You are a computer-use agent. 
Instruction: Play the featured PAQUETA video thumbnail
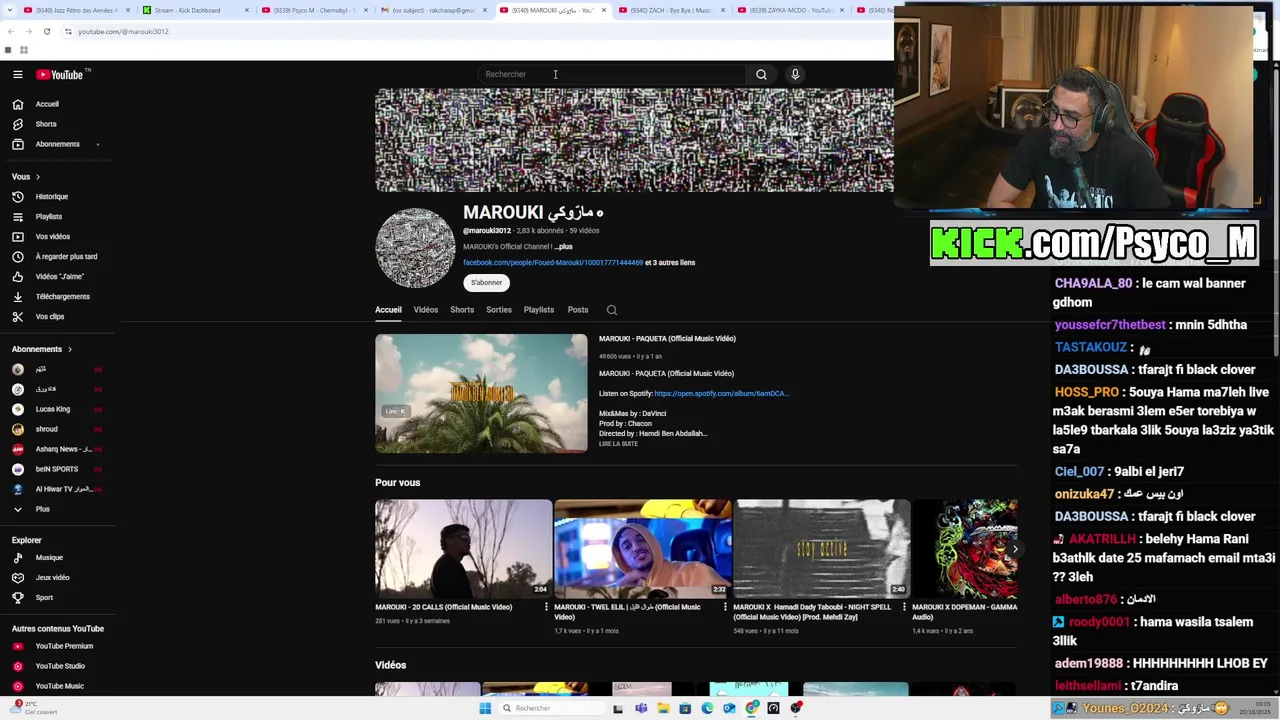click(481, 393)
